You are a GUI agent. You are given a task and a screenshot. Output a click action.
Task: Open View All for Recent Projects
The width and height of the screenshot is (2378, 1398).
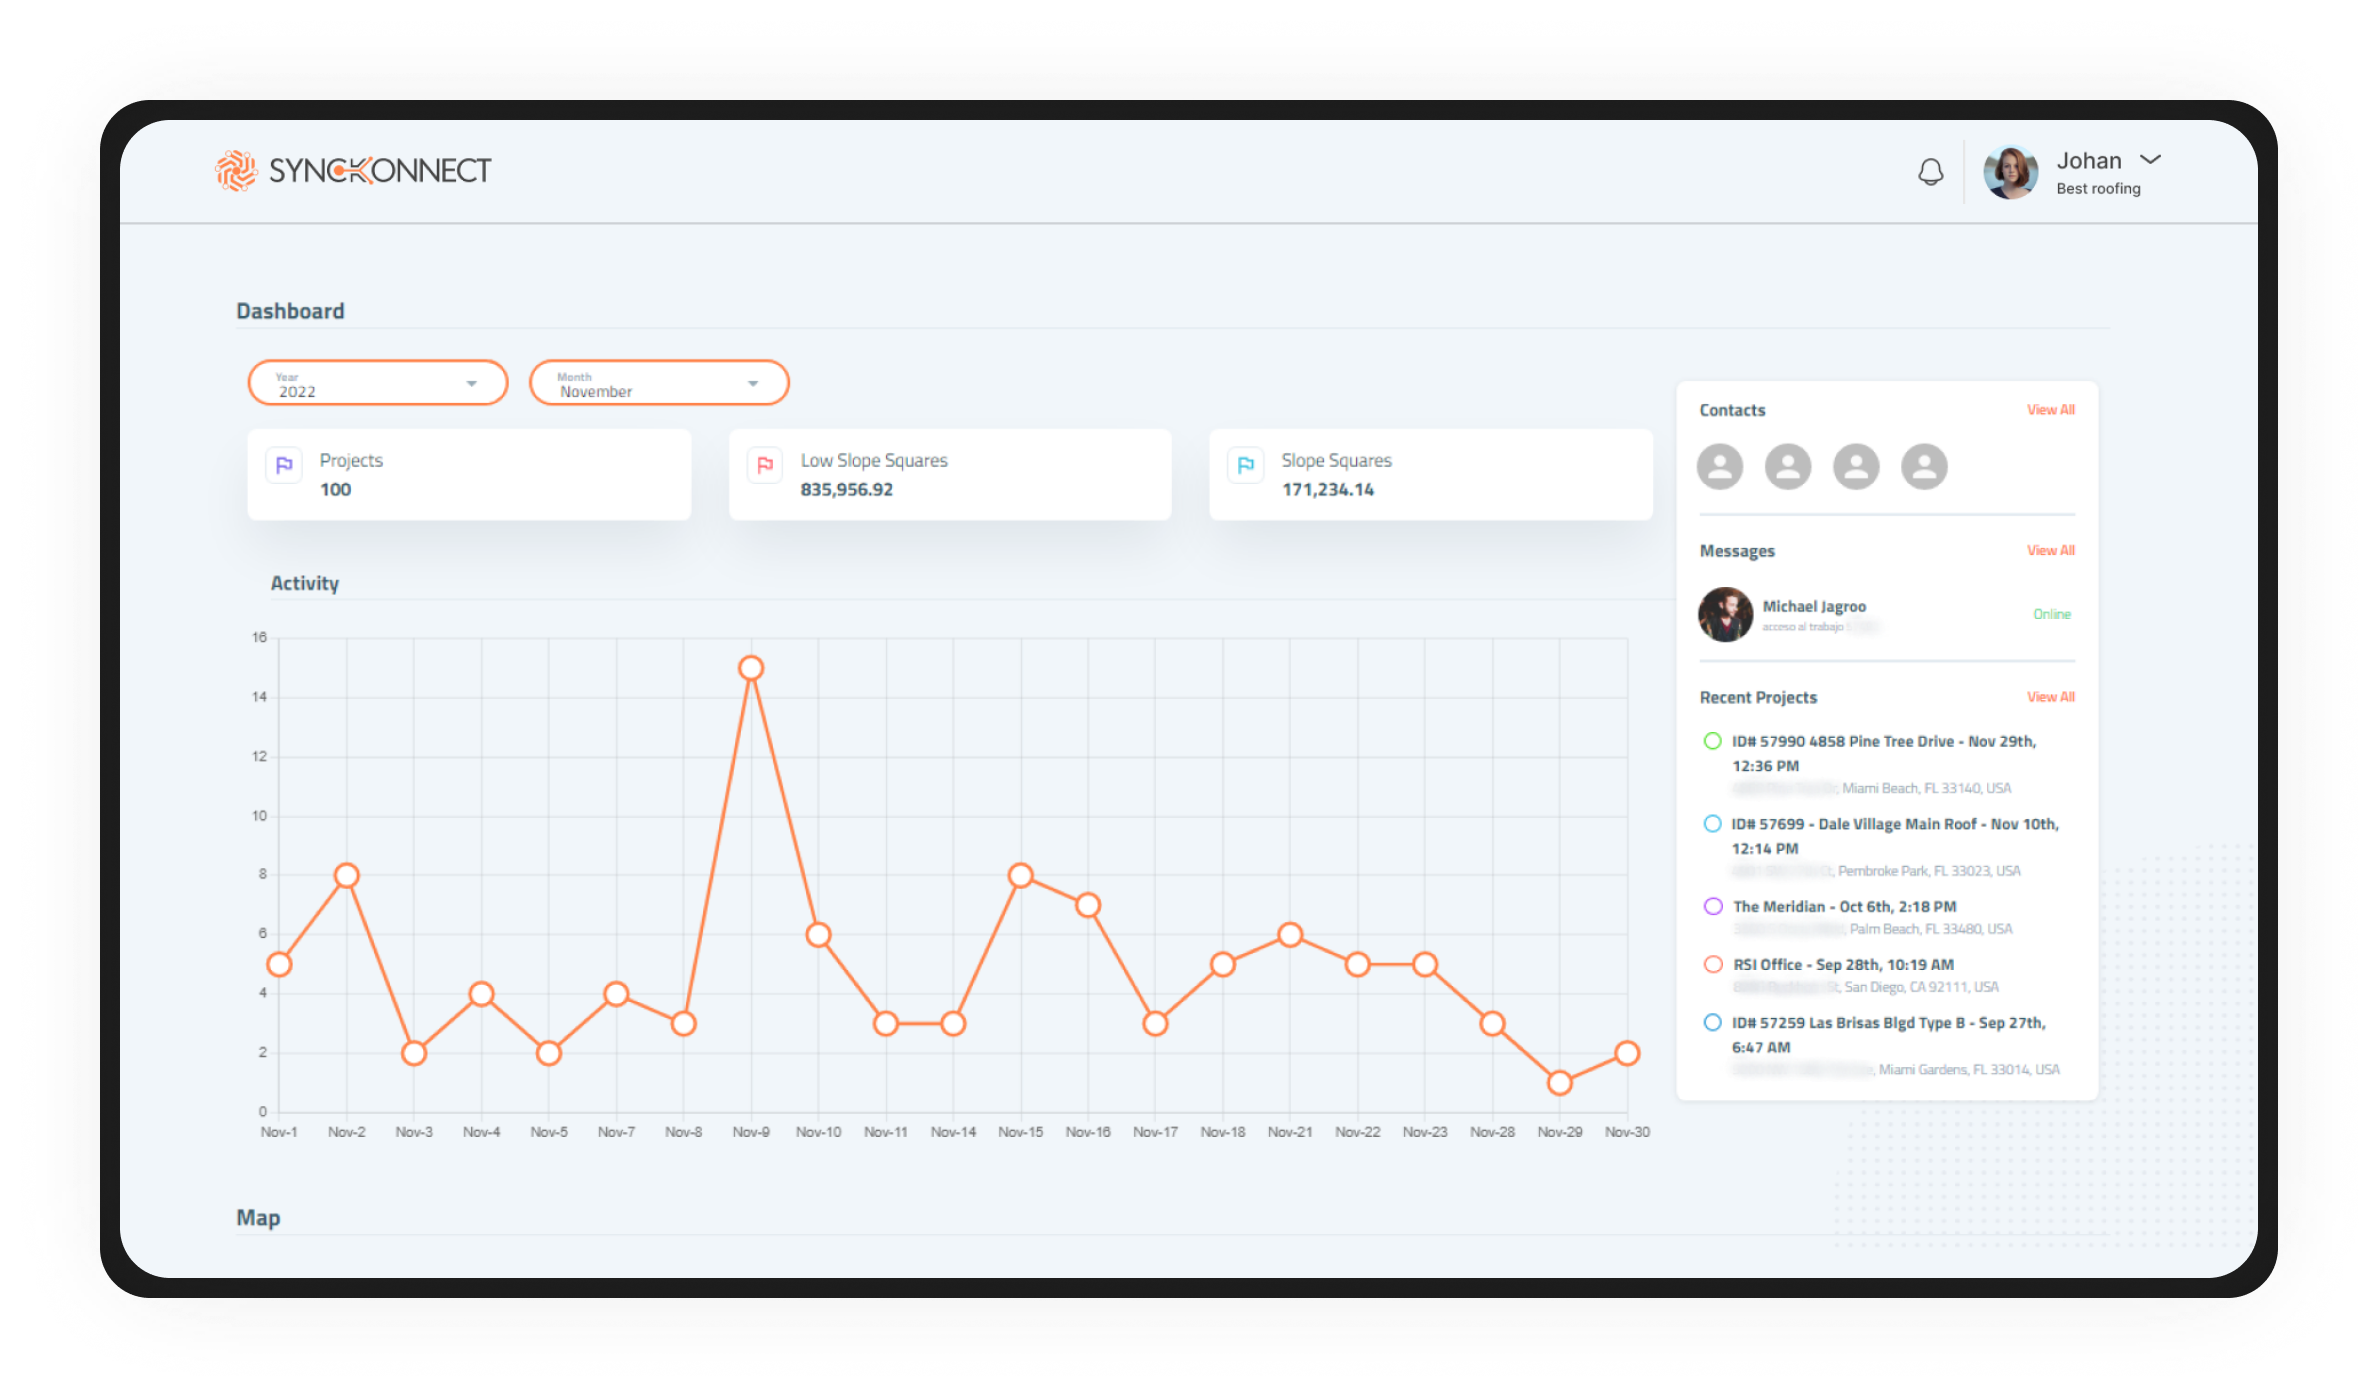tap(2050, 697)
